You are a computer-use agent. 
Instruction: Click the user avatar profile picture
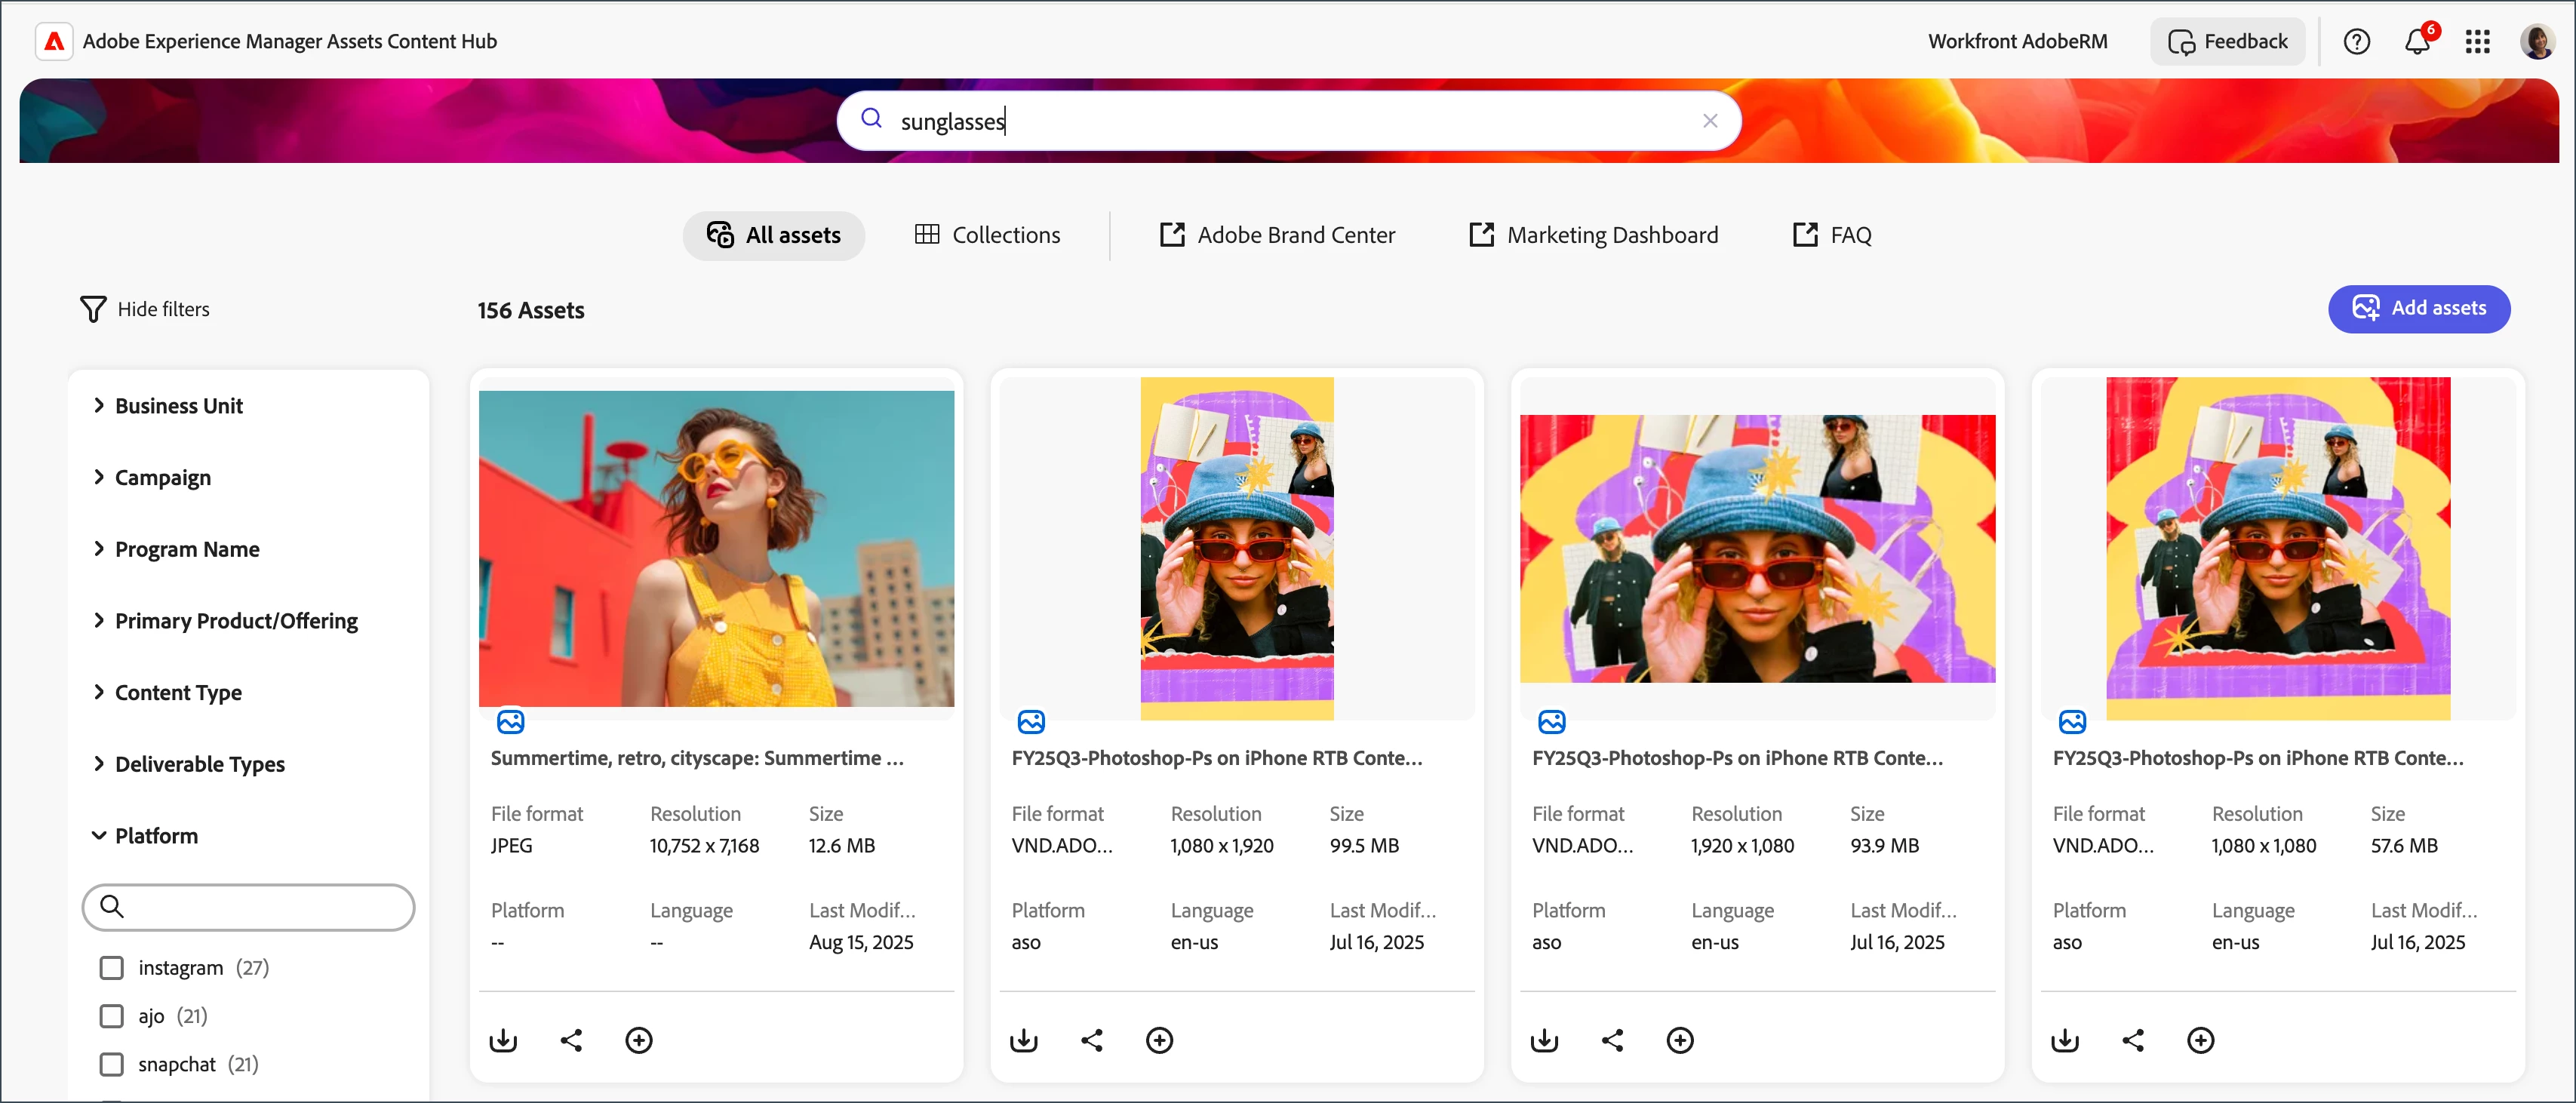click(x=2539, y=41)
